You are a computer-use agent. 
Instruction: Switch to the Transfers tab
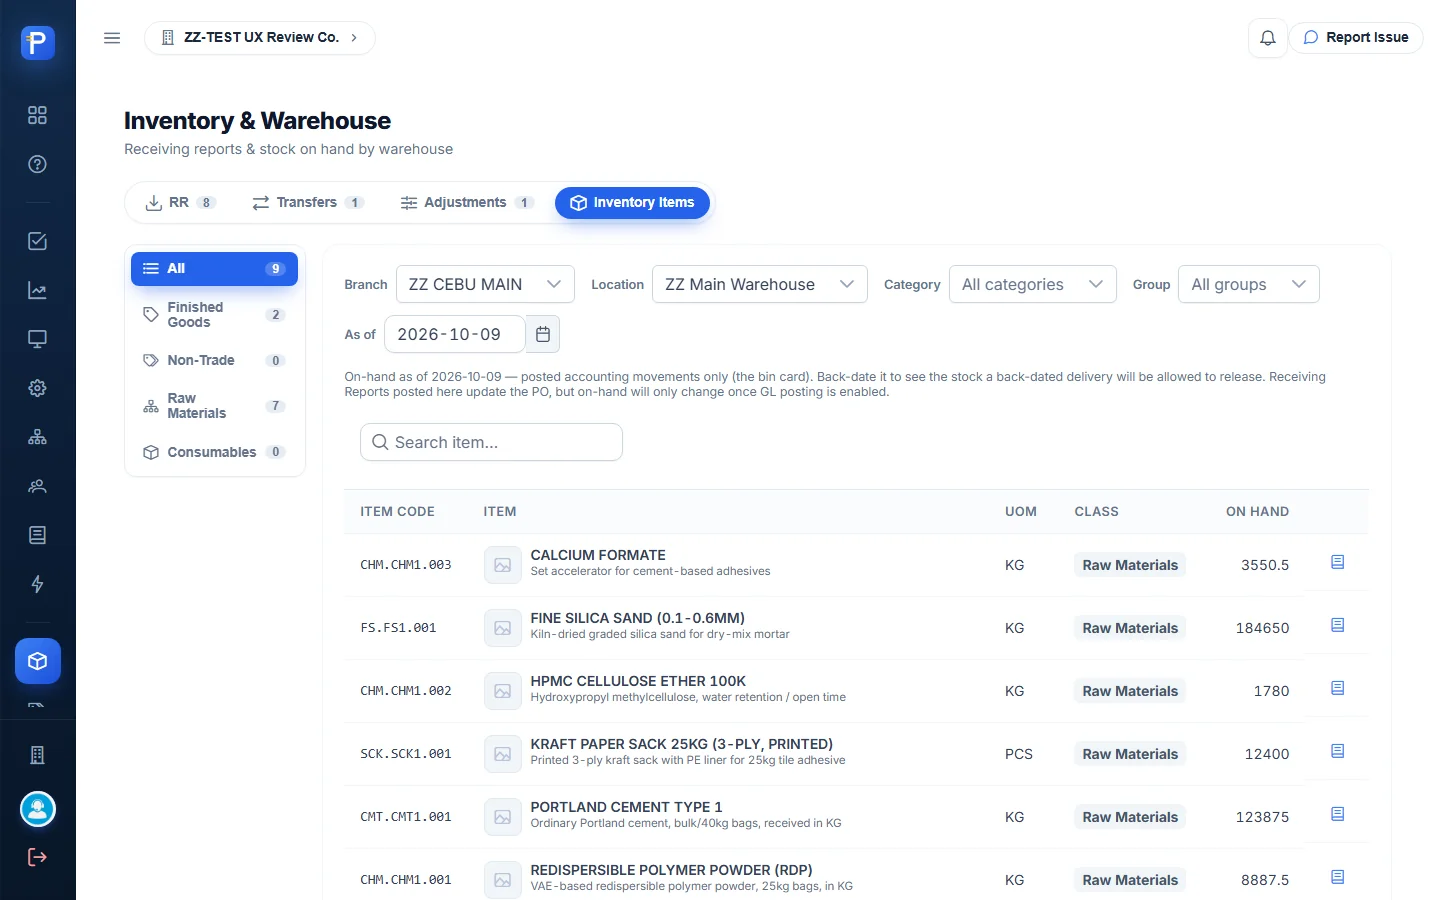[x=307, y=203]
